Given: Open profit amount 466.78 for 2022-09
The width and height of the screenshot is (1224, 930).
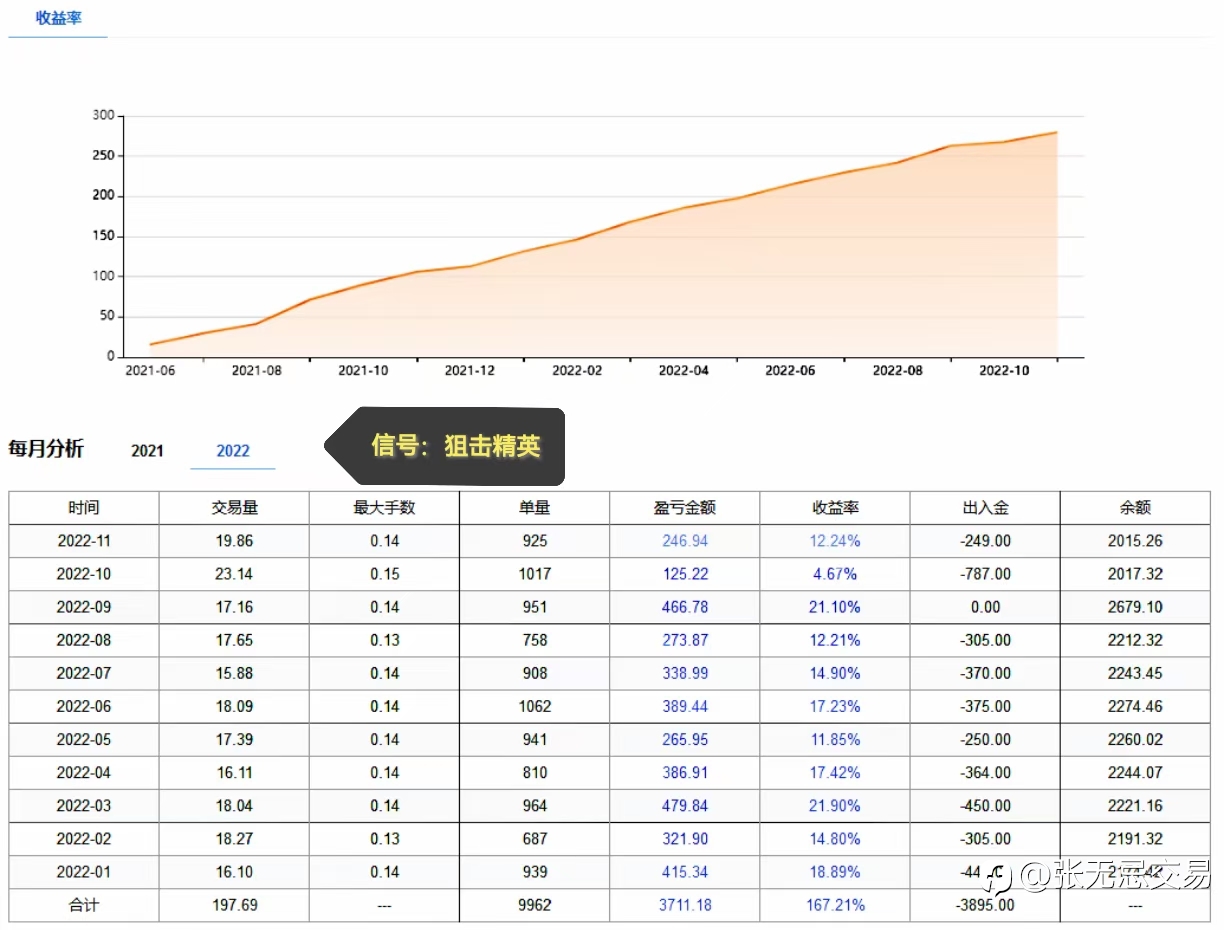Looking at the screenshot, I should (x=685, y=607).
